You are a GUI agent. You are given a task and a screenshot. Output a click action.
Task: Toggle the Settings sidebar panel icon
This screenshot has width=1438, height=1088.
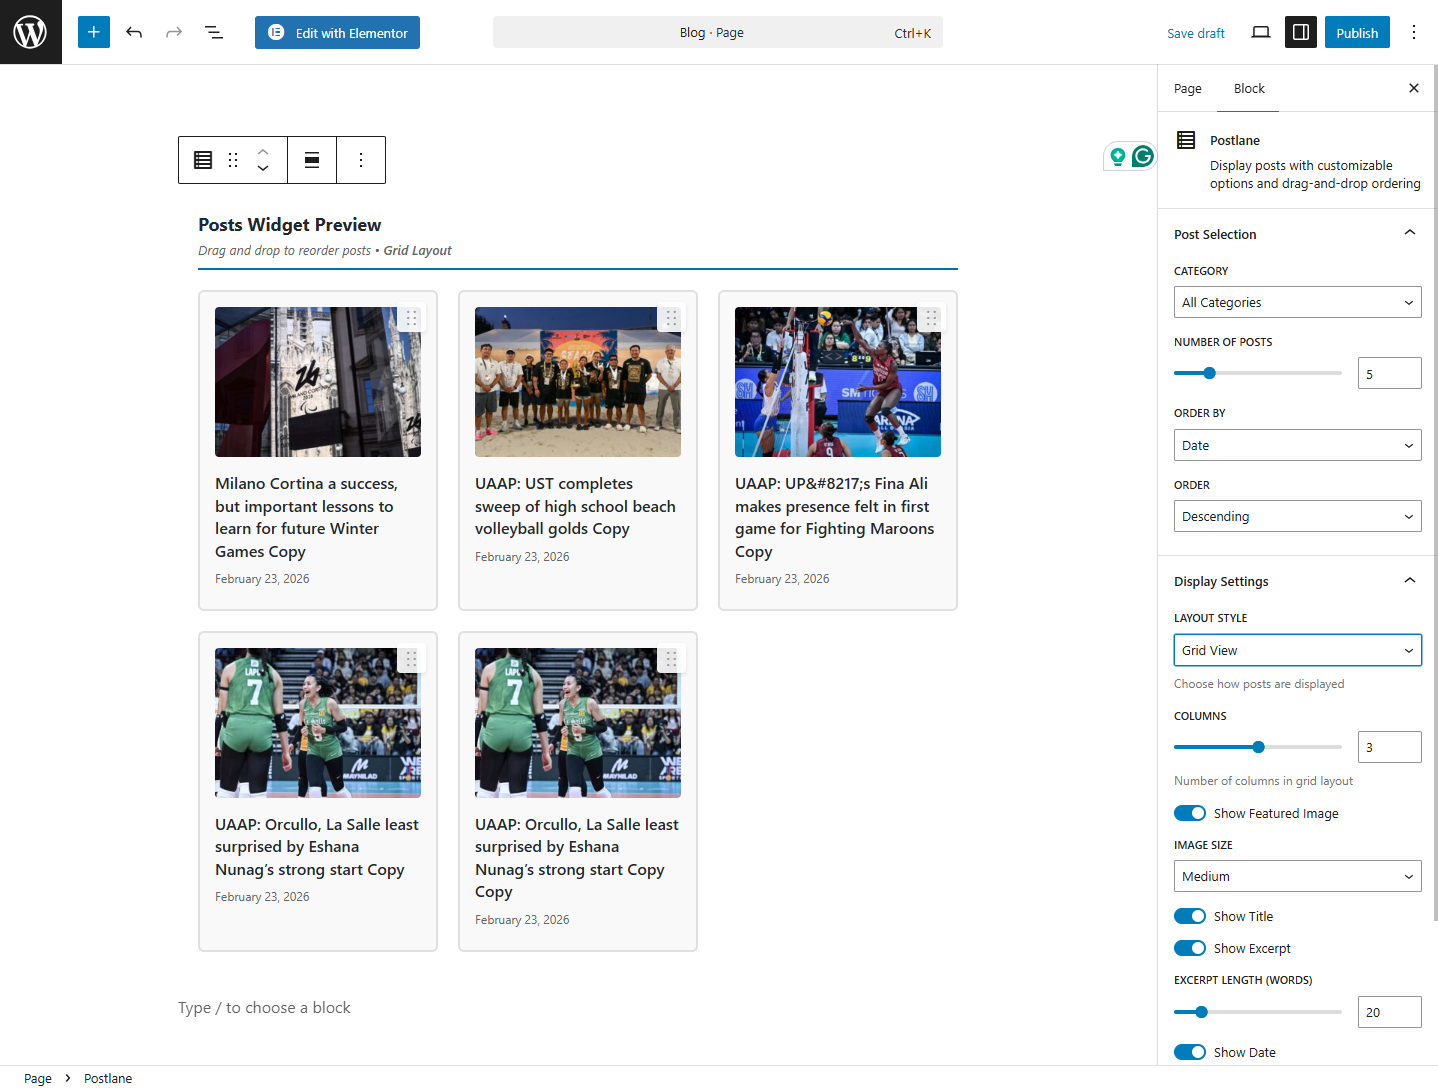(1300, 32)
